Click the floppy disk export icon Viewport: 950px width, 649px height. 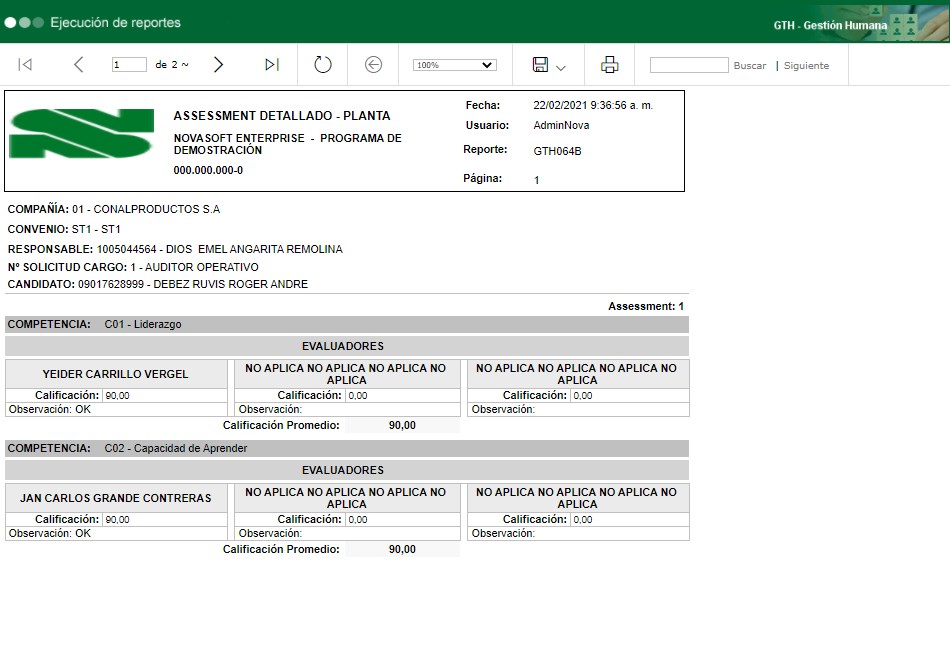tap(540, 65)
